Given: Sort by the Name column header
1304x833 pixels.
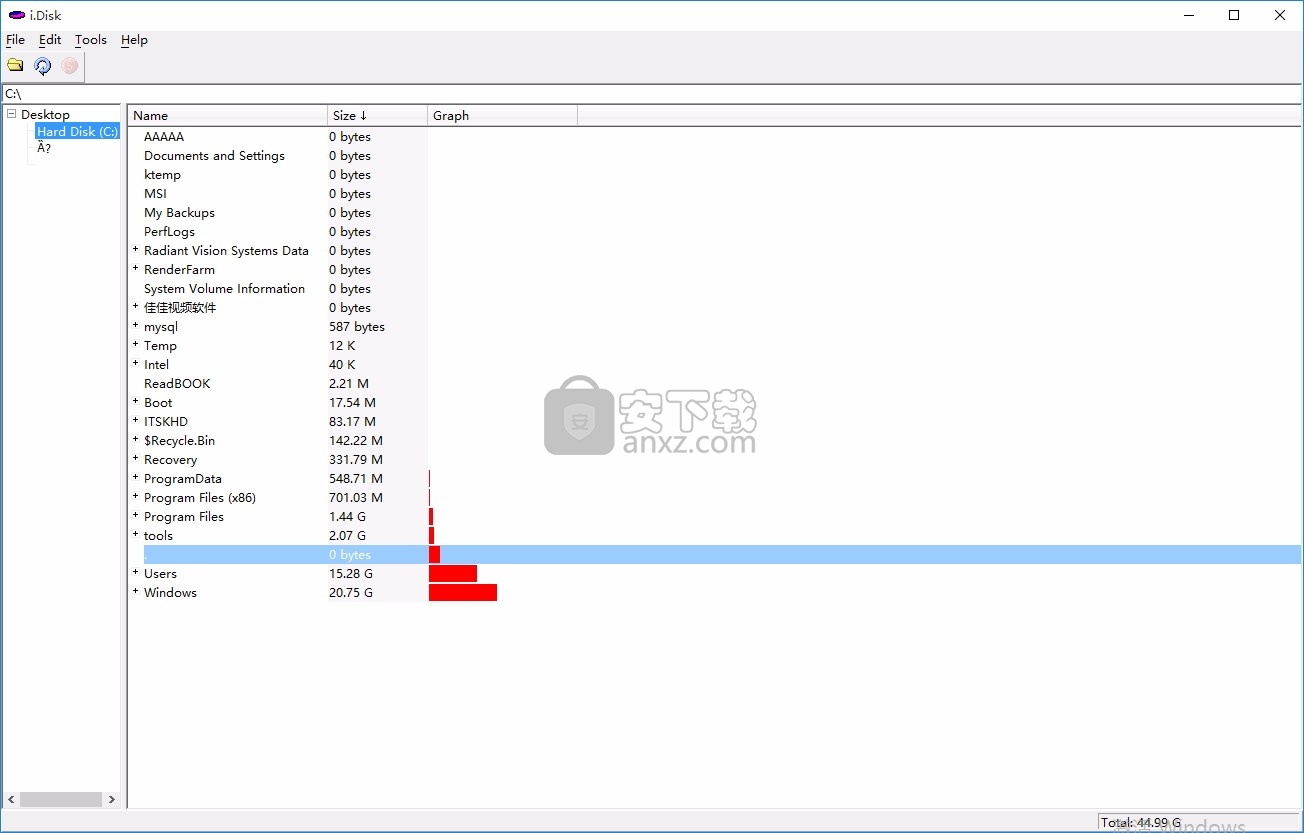Looking at the screenshot, I should pos(228,115).
